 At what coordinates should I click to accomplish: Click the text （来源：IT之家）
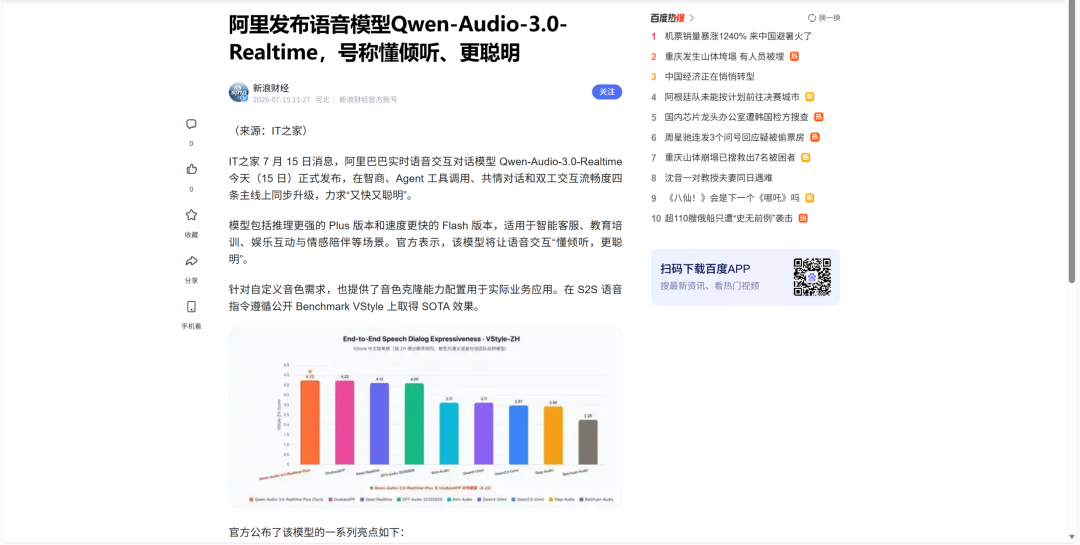click(271, 131)
